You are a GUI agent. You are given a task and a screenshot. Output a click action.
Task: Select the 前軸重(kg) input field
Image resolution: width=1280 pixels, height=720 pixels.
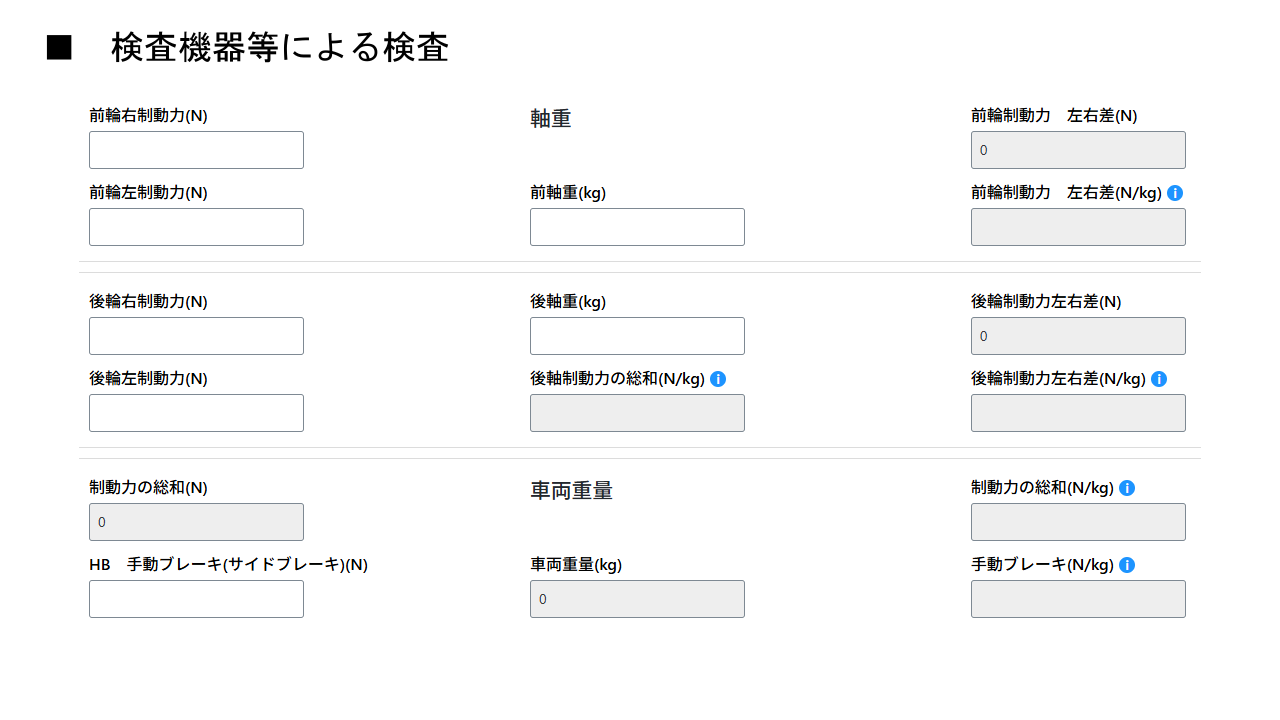click(637, 227)
